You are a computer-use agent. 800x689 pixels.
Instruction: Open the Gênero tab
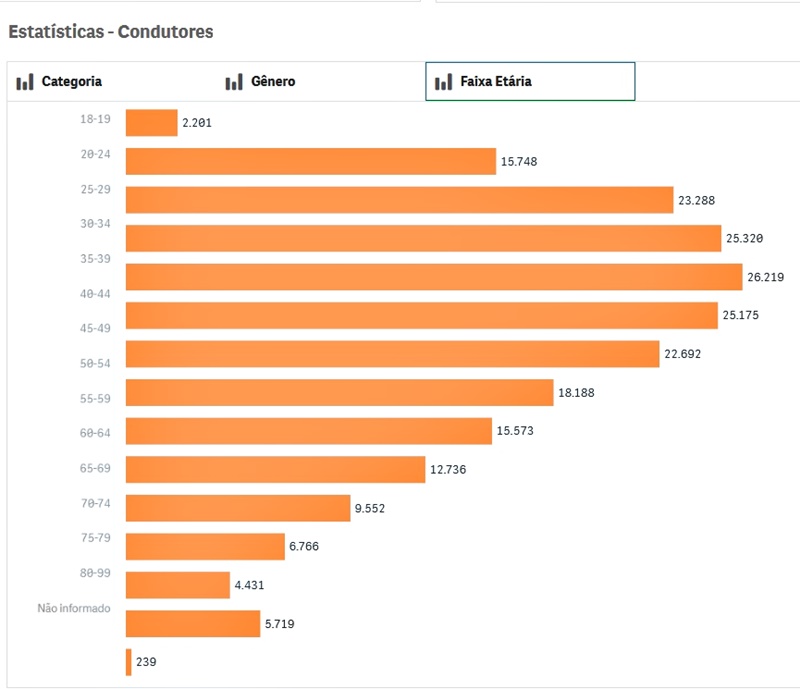click(273, 82)
